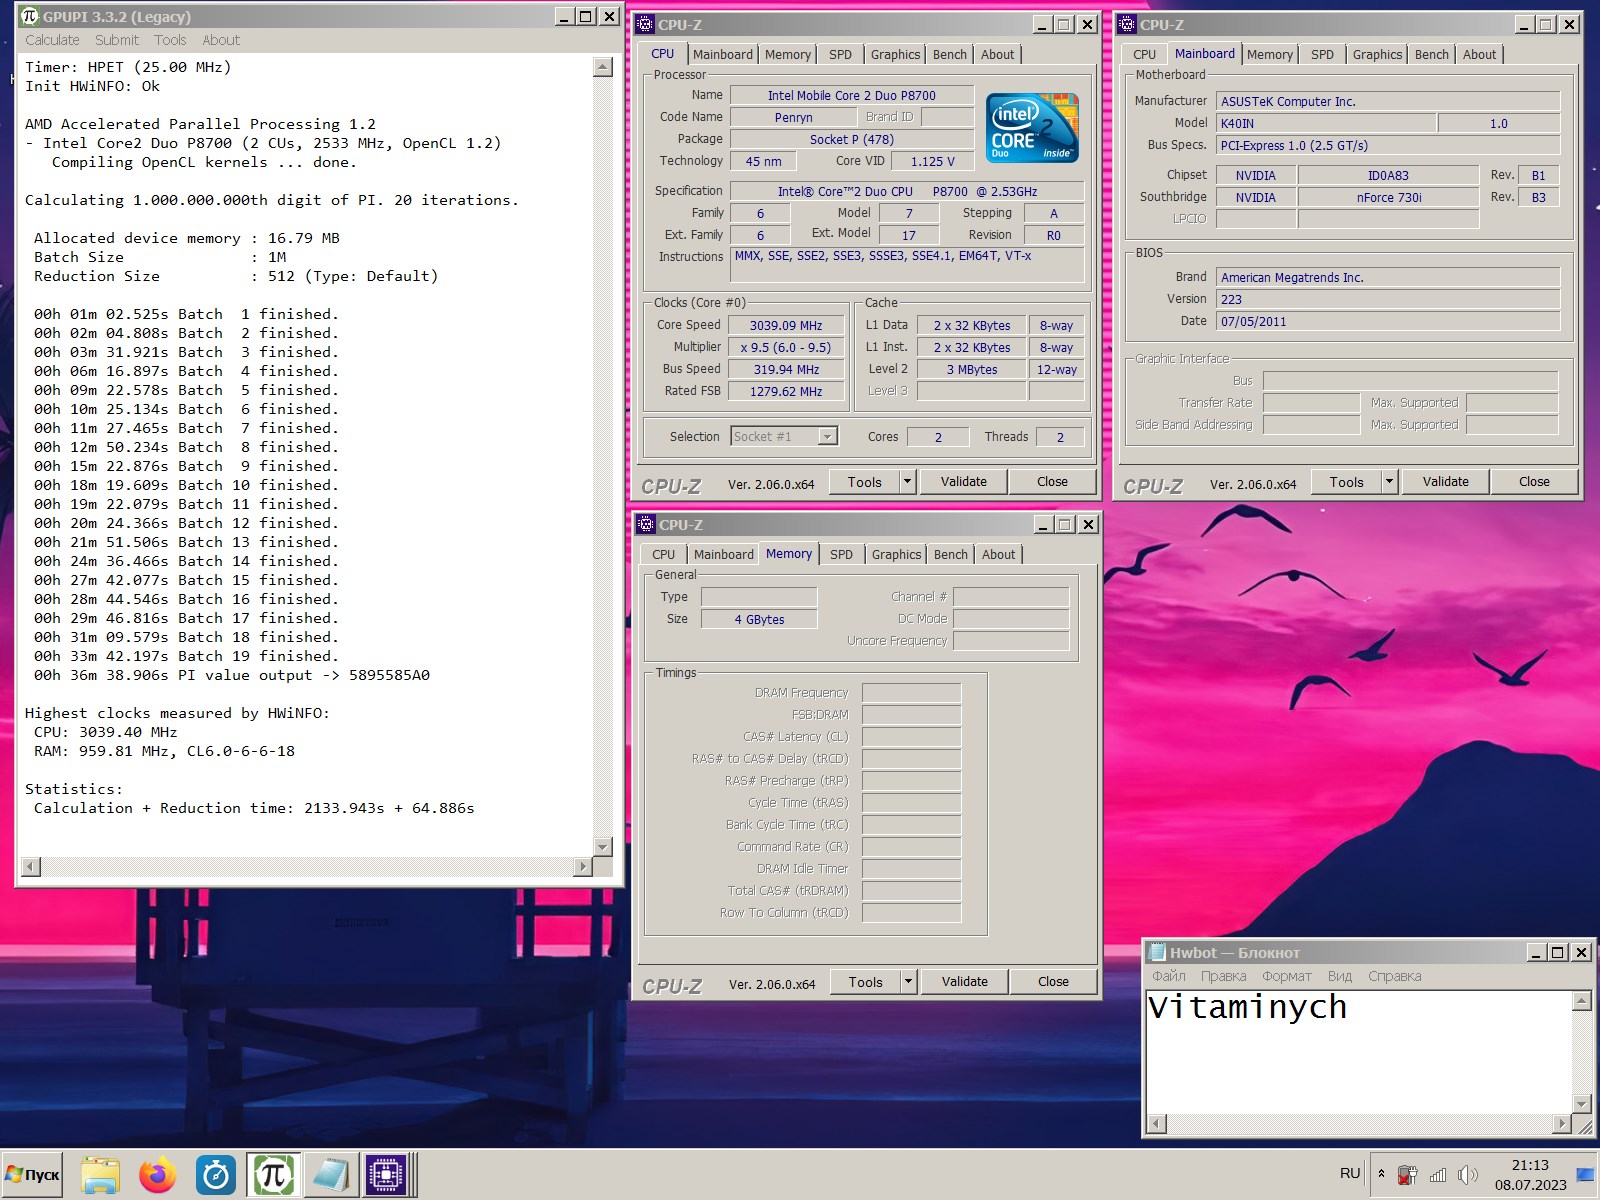Click Validate in Memory CPU-Z window

click(965, 982)
